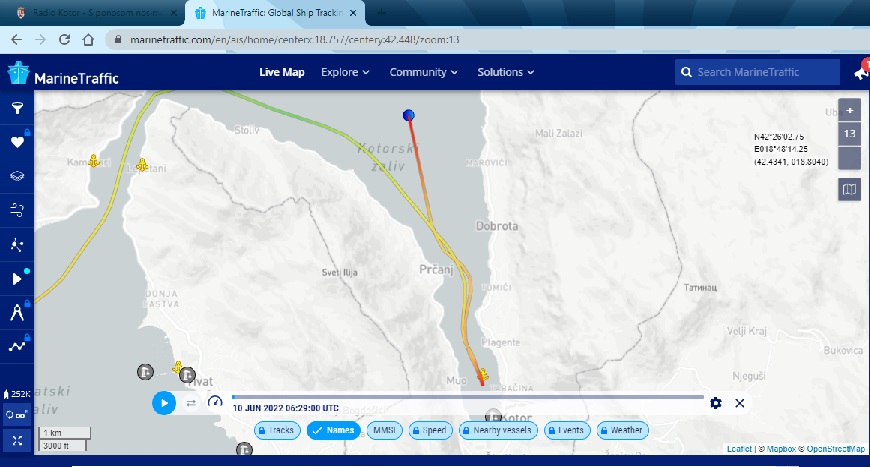The height and width of the screenshot is (467, 870).
Task: Open the filter funnel in the sidebar
Action: tap(17, 108)
